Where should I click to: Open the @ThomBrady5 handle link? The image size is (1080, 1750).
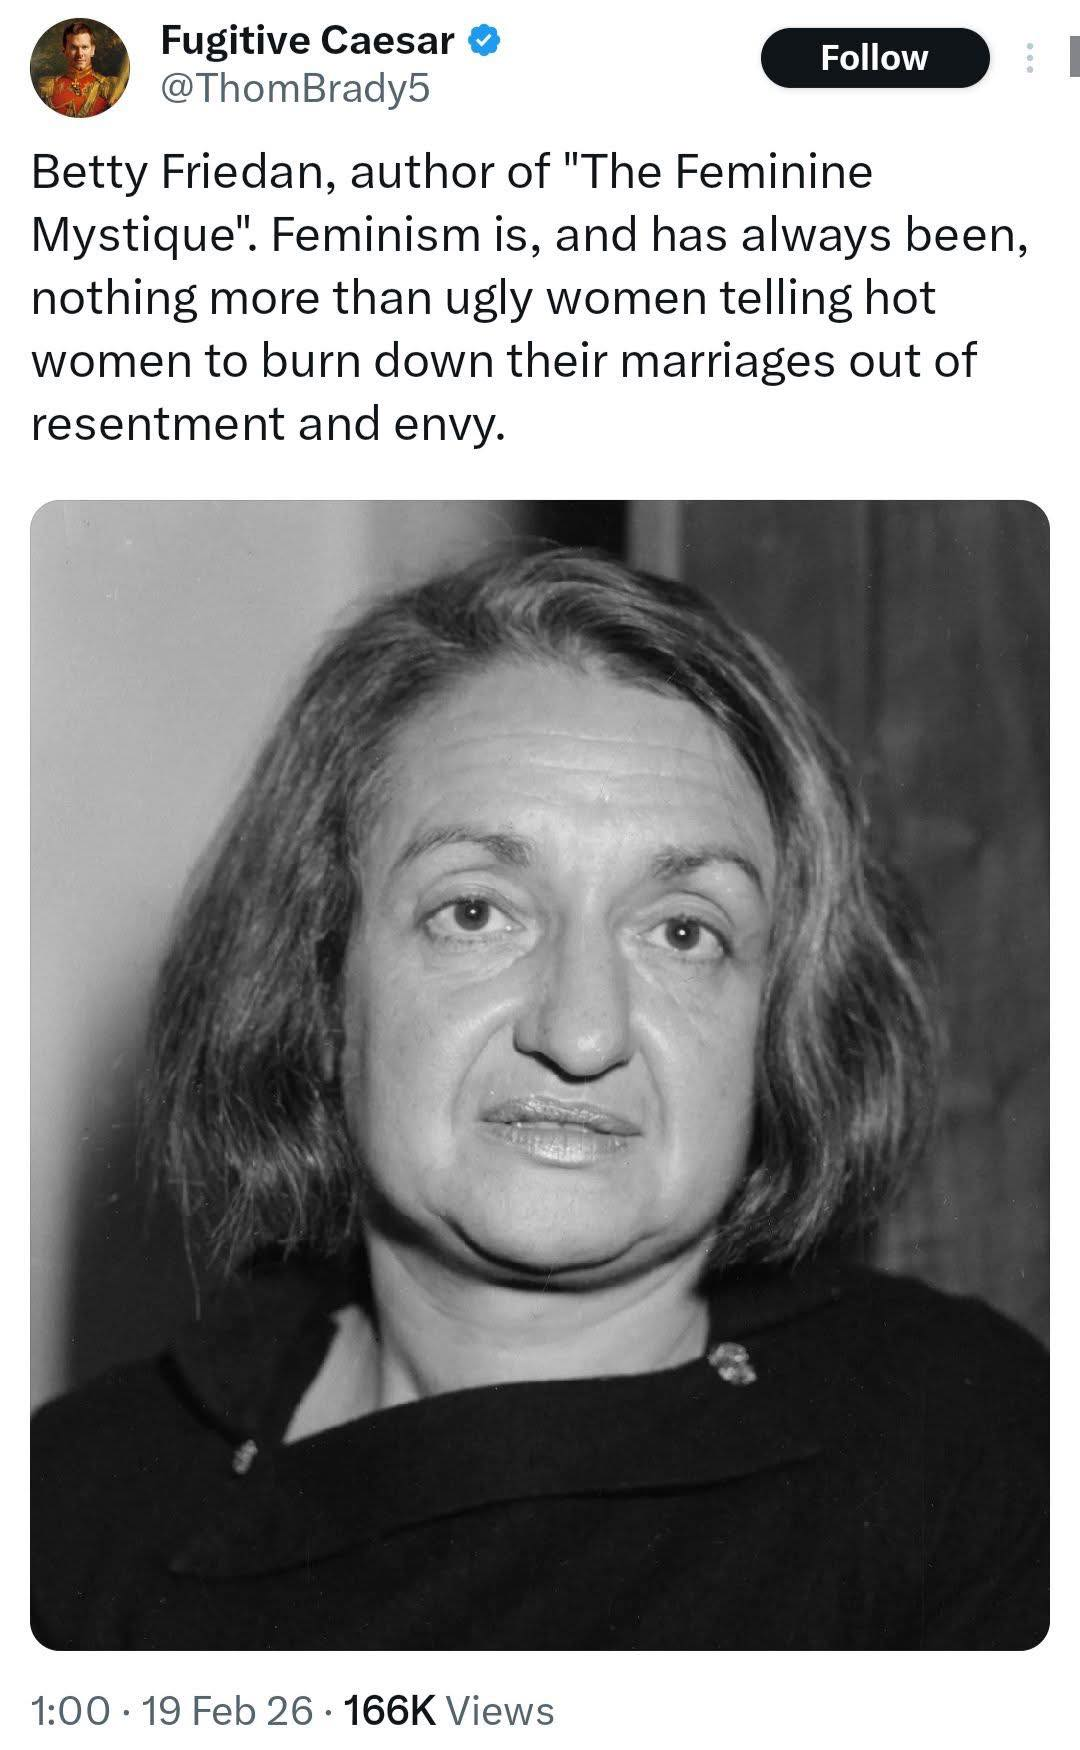pos(295,89)
